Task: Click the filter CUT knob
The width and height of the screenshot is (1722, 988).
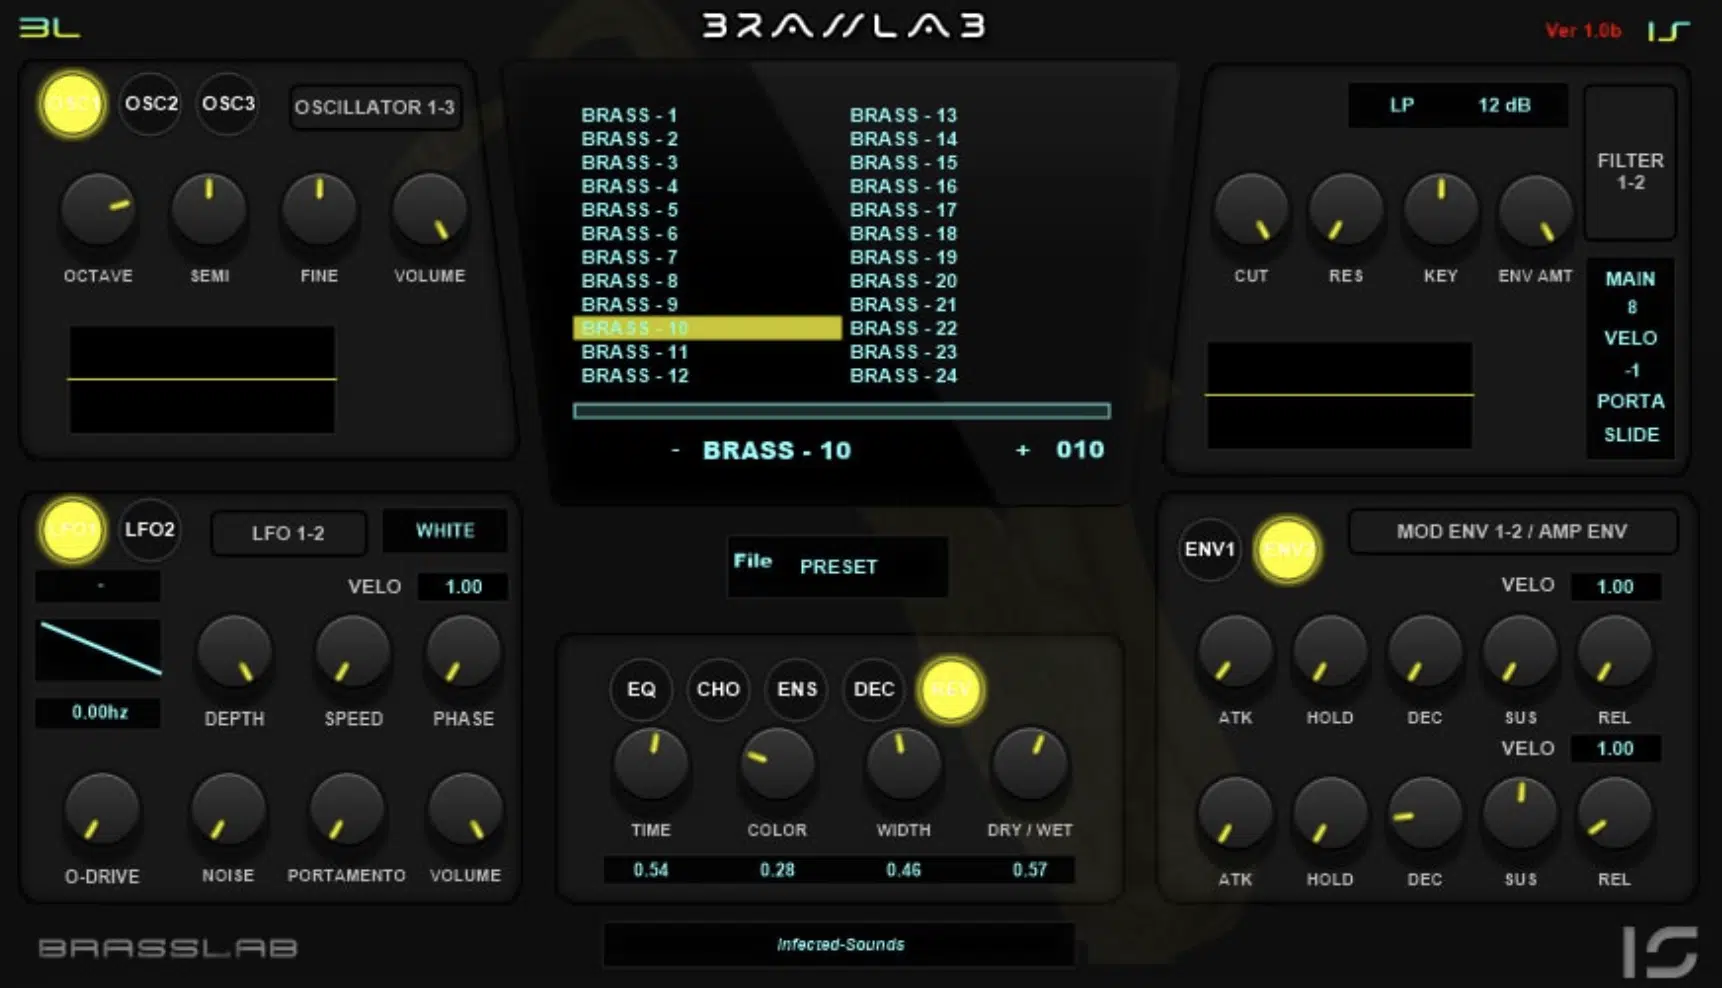Action: click(1251, 211)
